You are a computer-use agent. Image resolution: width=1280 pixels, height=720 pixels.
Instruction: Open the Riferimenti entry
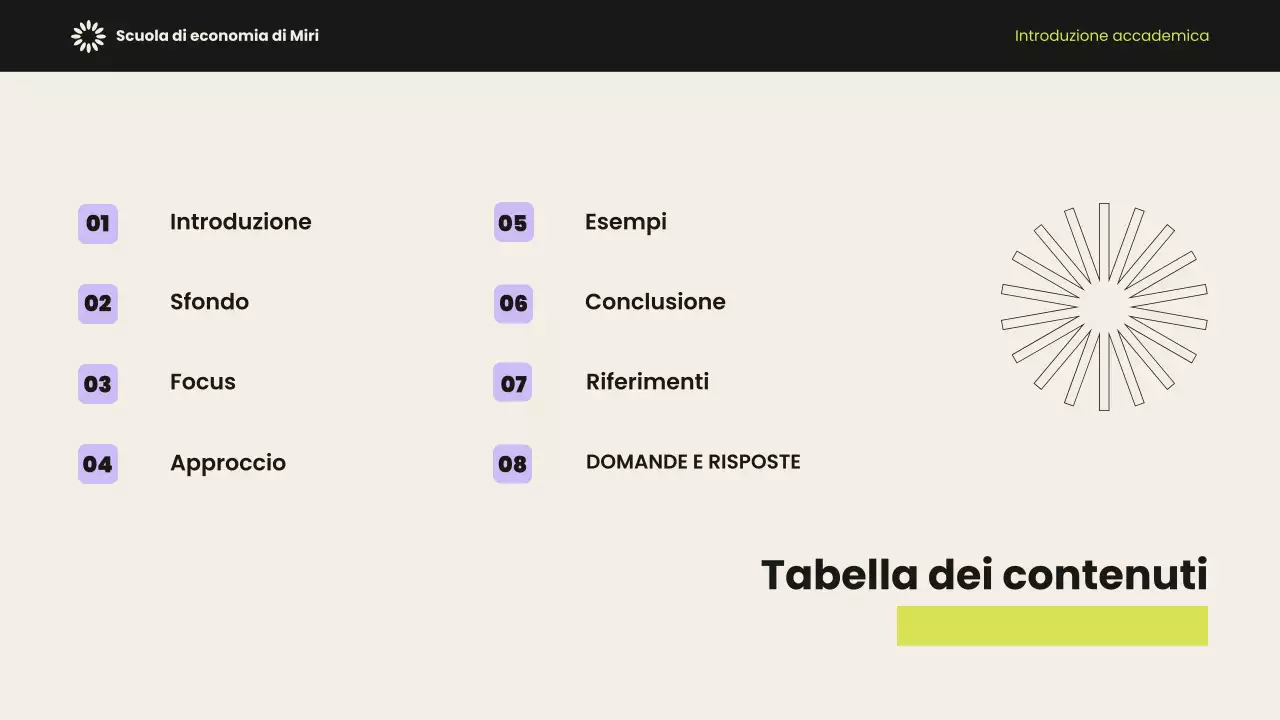647,382
